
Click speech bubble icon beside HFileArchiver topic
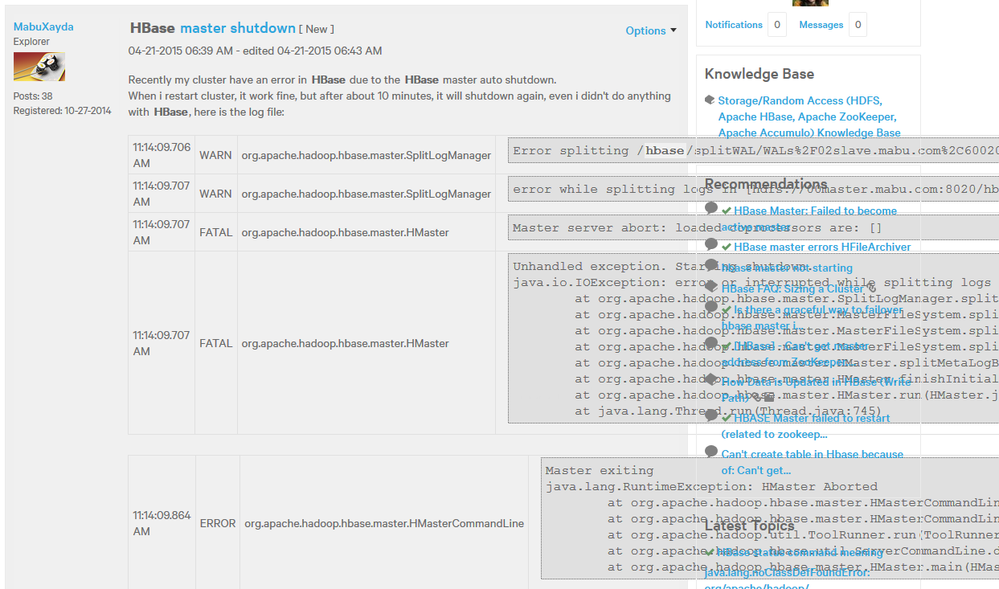[711, 244]
